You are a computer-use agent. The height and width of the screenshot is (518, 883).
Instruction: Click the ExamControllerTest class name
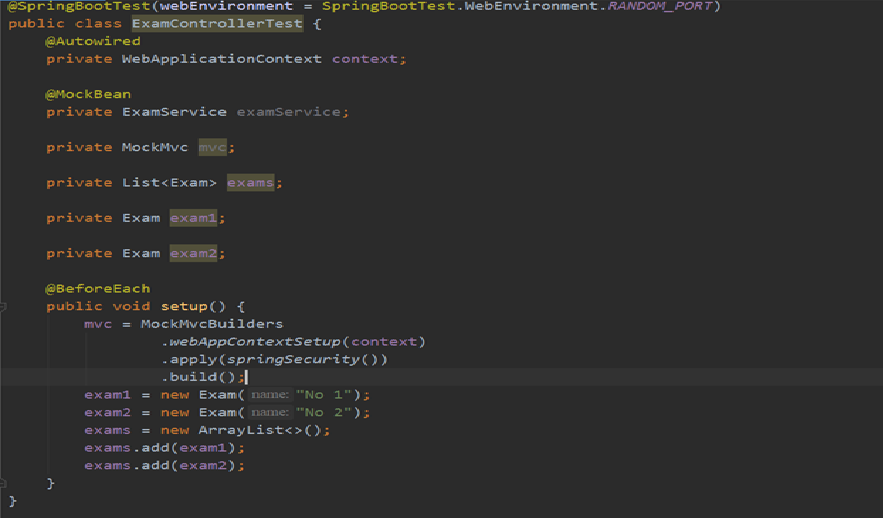tap(216, 23)
